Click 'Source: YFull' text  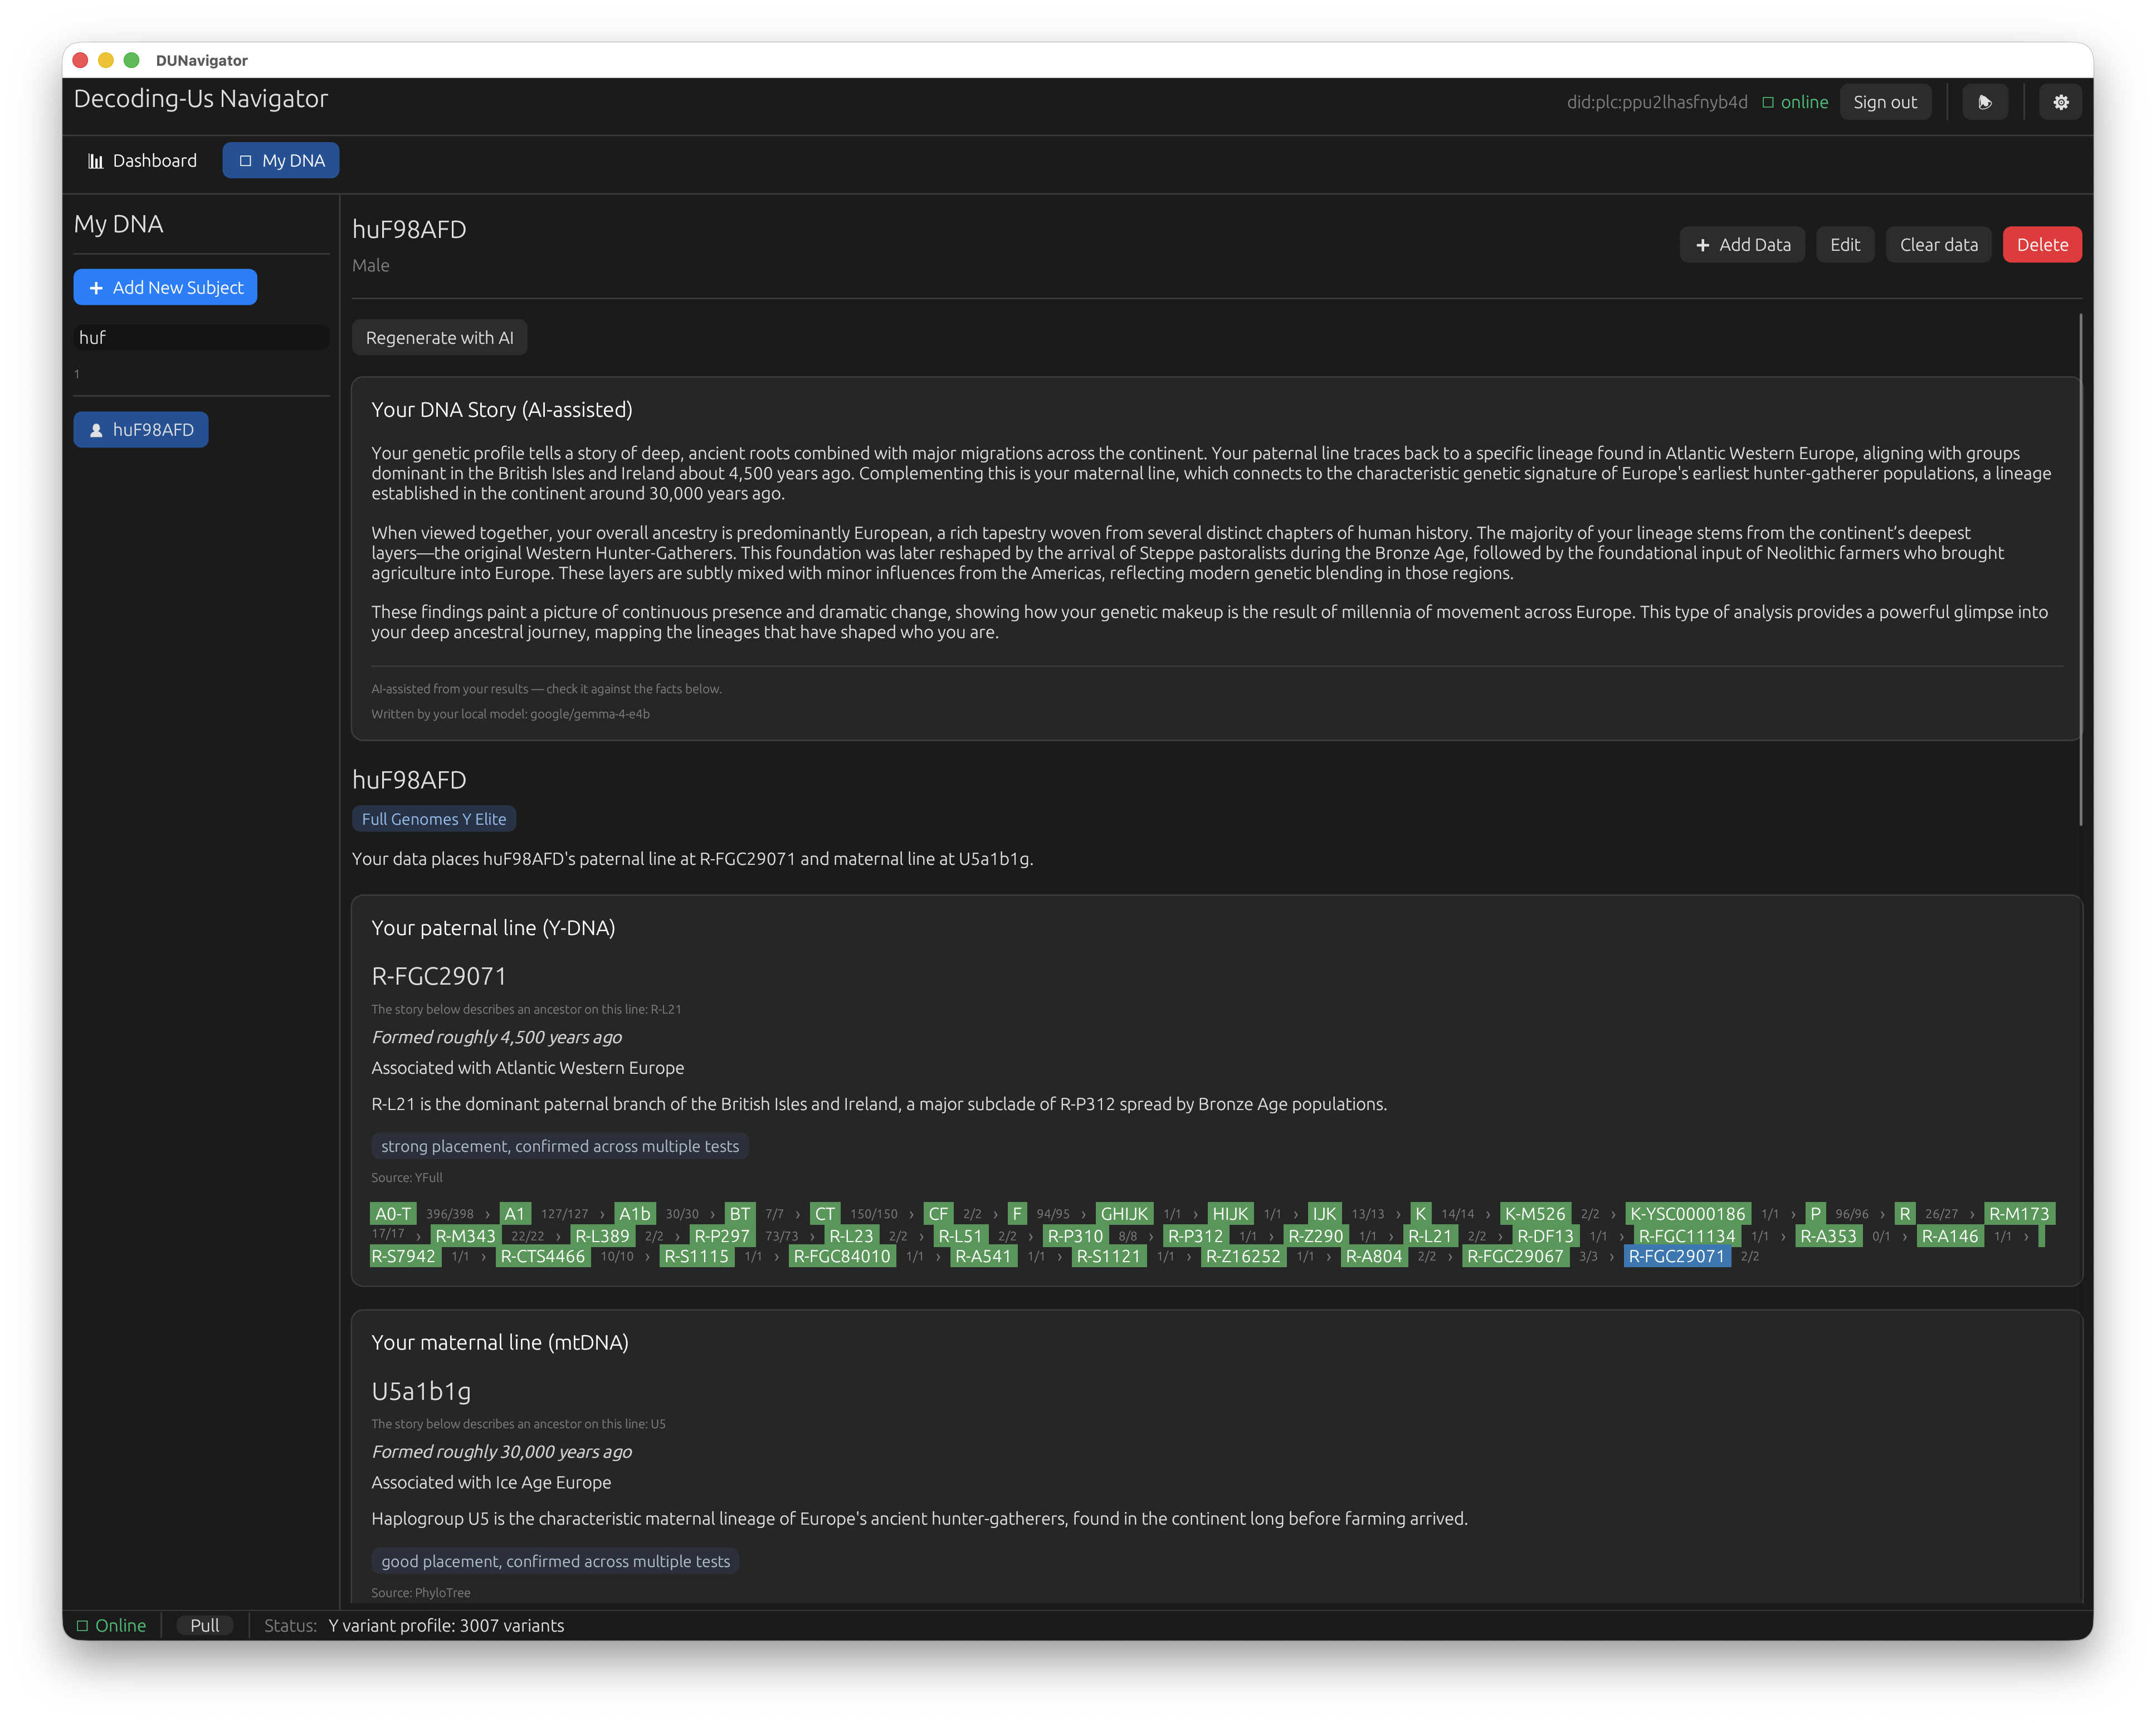(x=406, y=1178)
